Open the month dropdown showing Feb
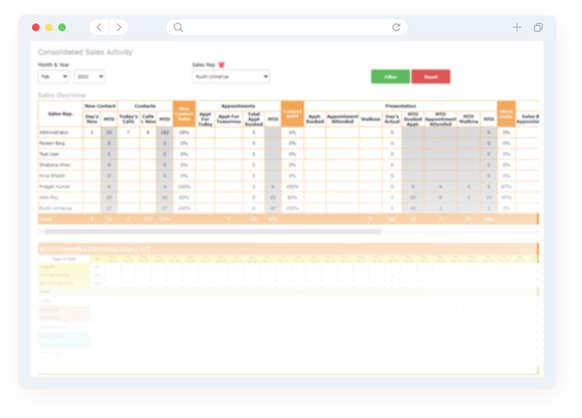Screen dimensions: 582x418 (x=53, y=76)
